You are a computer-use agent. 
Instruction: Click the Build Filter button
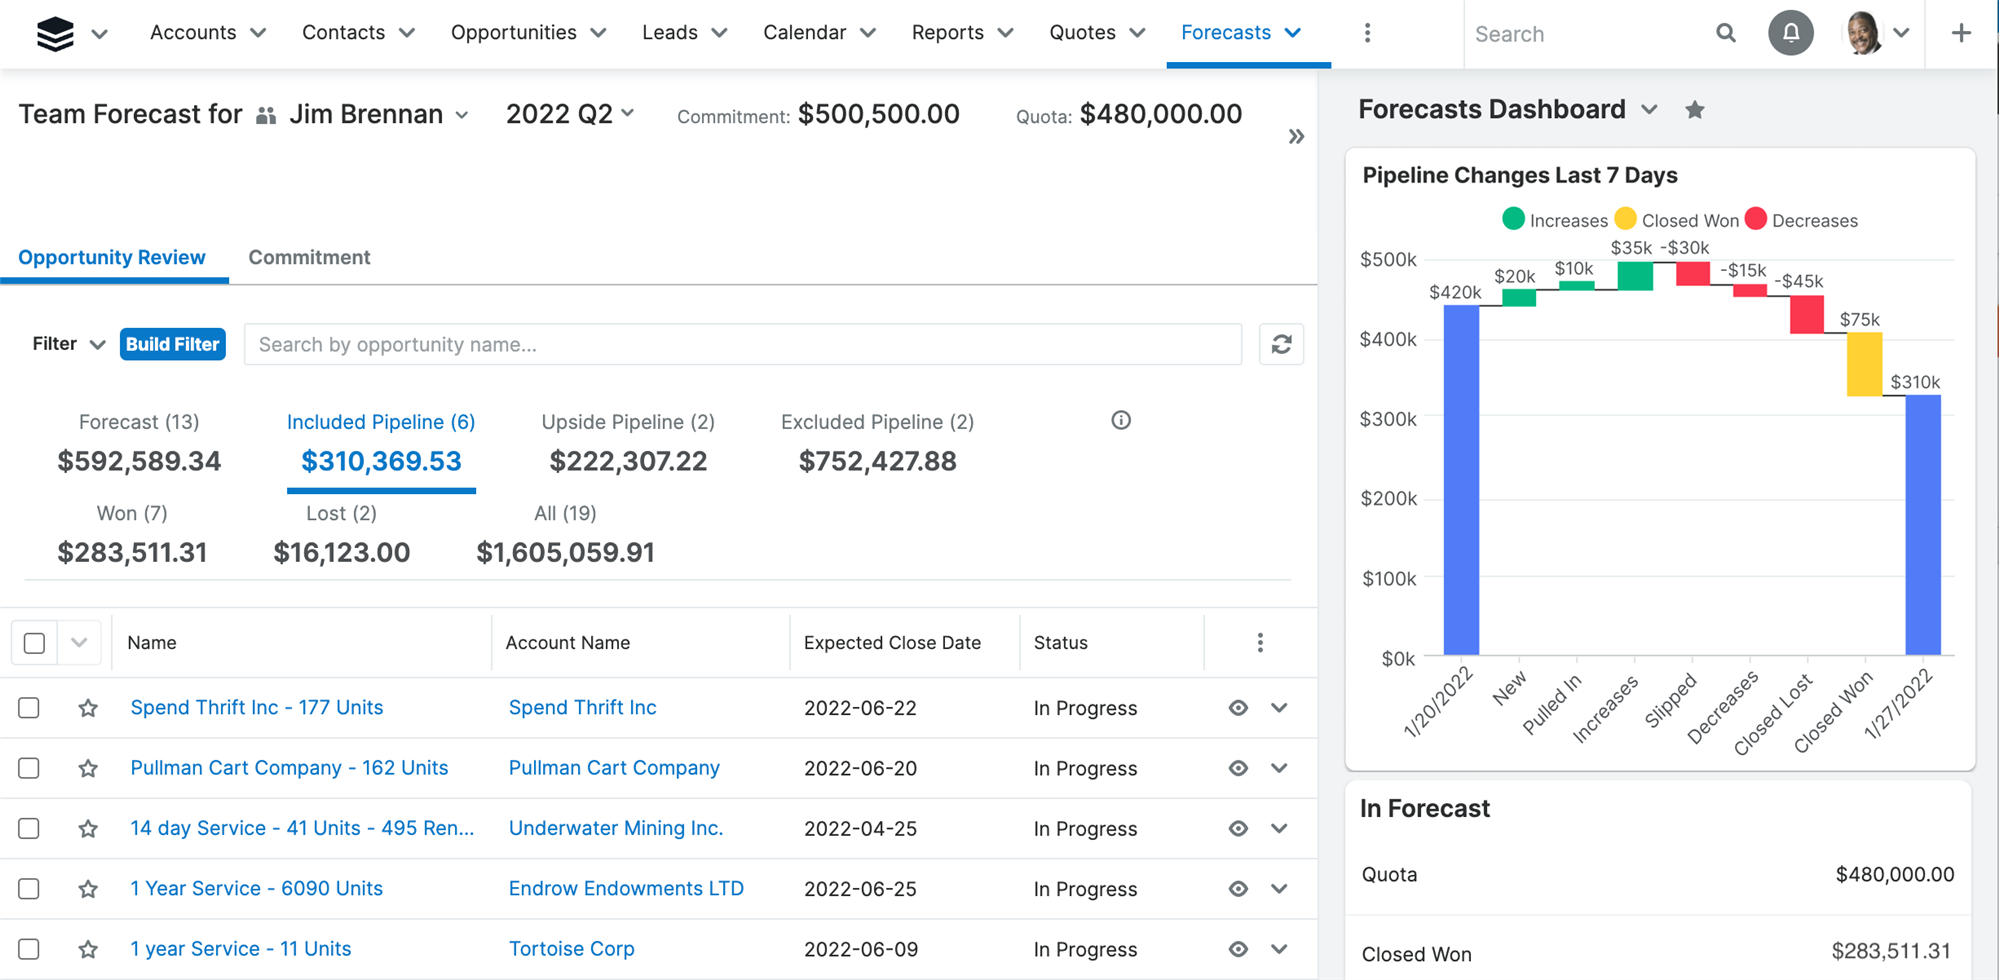[172, 344]
